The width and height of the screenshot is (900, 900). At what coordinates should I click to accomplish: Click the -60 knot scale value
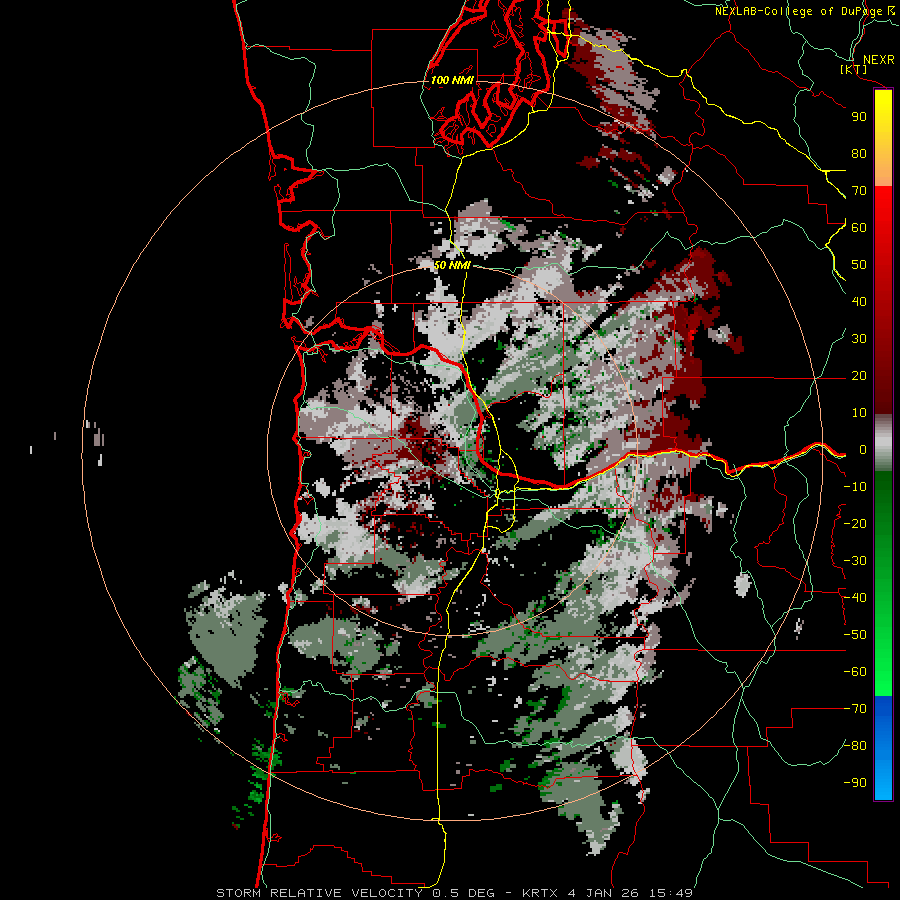(x=855, y=672)
